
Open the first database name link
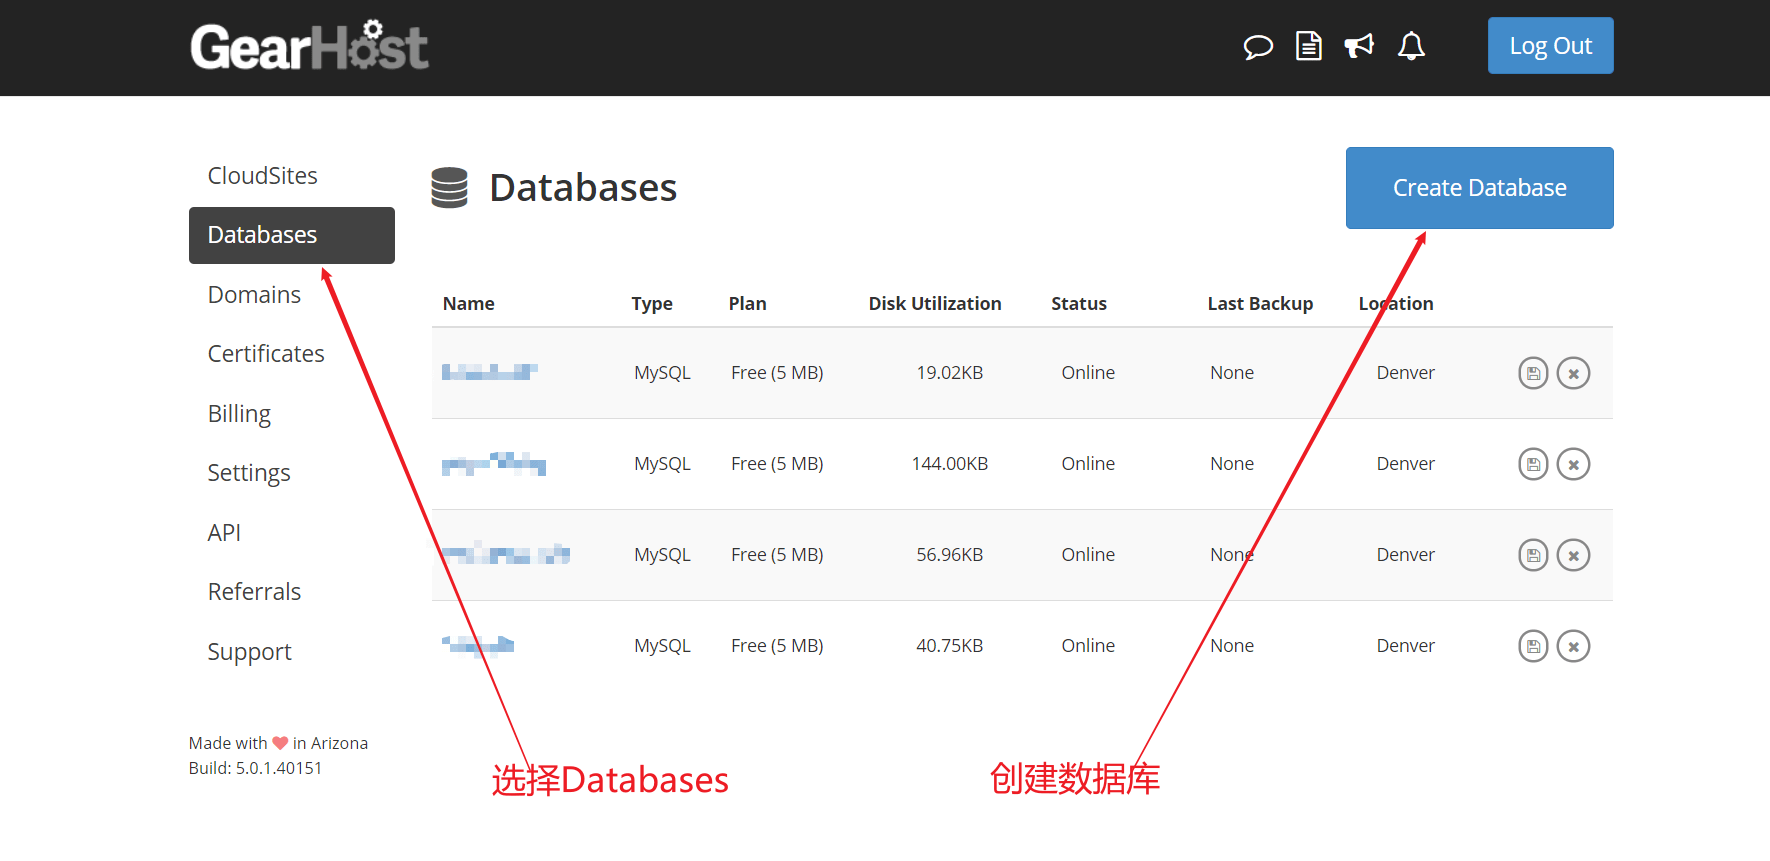click(x=489, y=372)
